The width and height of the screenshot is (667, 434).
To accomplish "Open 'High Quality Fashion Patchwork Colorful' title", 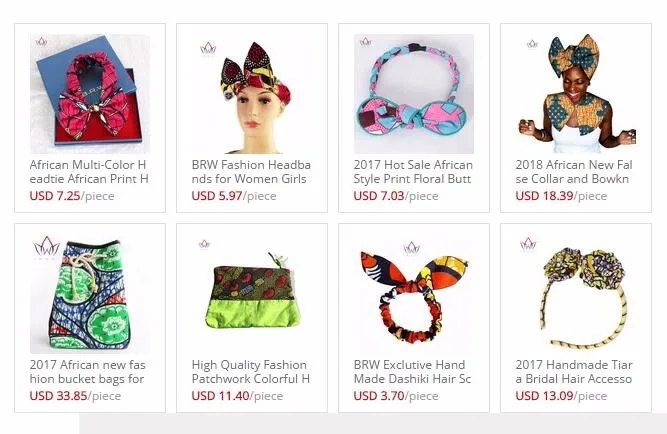I will click(251, 371).
